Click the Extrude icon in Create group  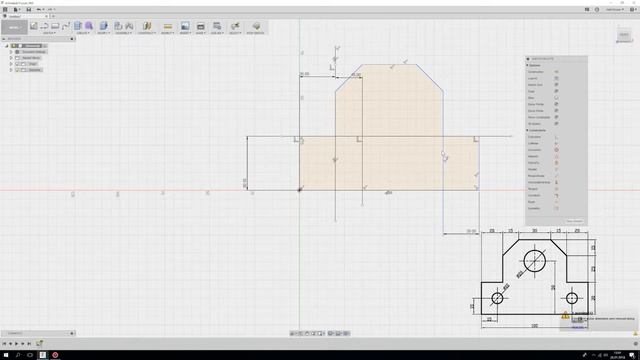click(x=78, y=26)
